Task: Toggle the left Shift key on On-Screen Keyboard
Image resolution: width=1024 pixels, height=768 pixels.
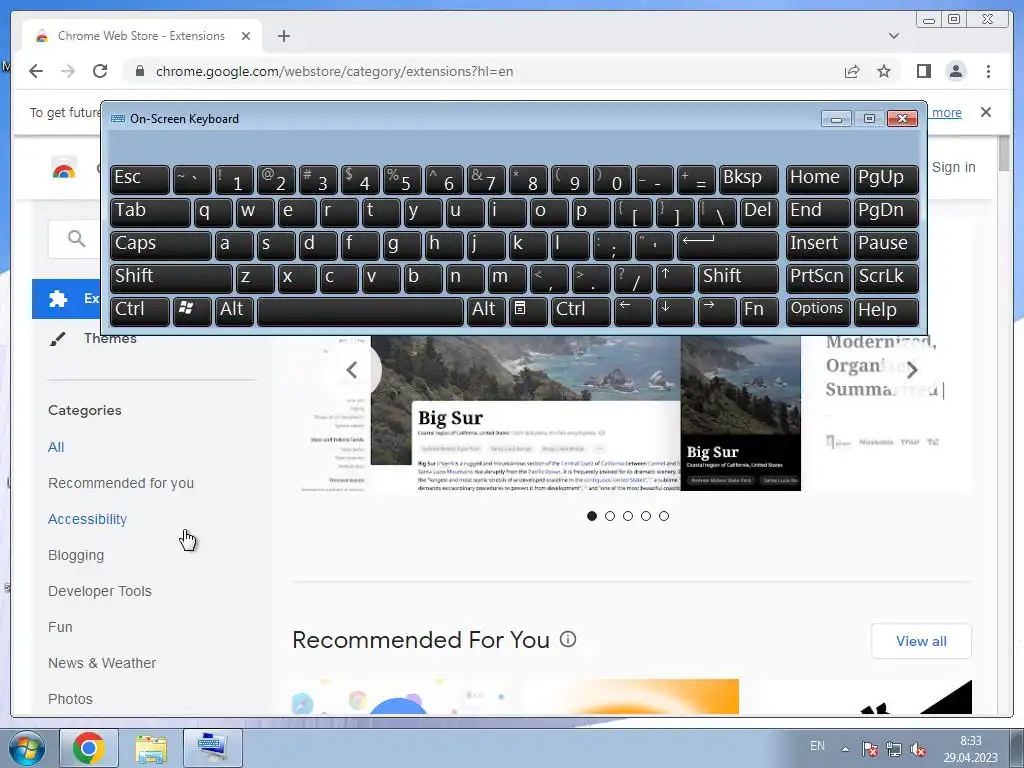Action: tap(170, 278)
